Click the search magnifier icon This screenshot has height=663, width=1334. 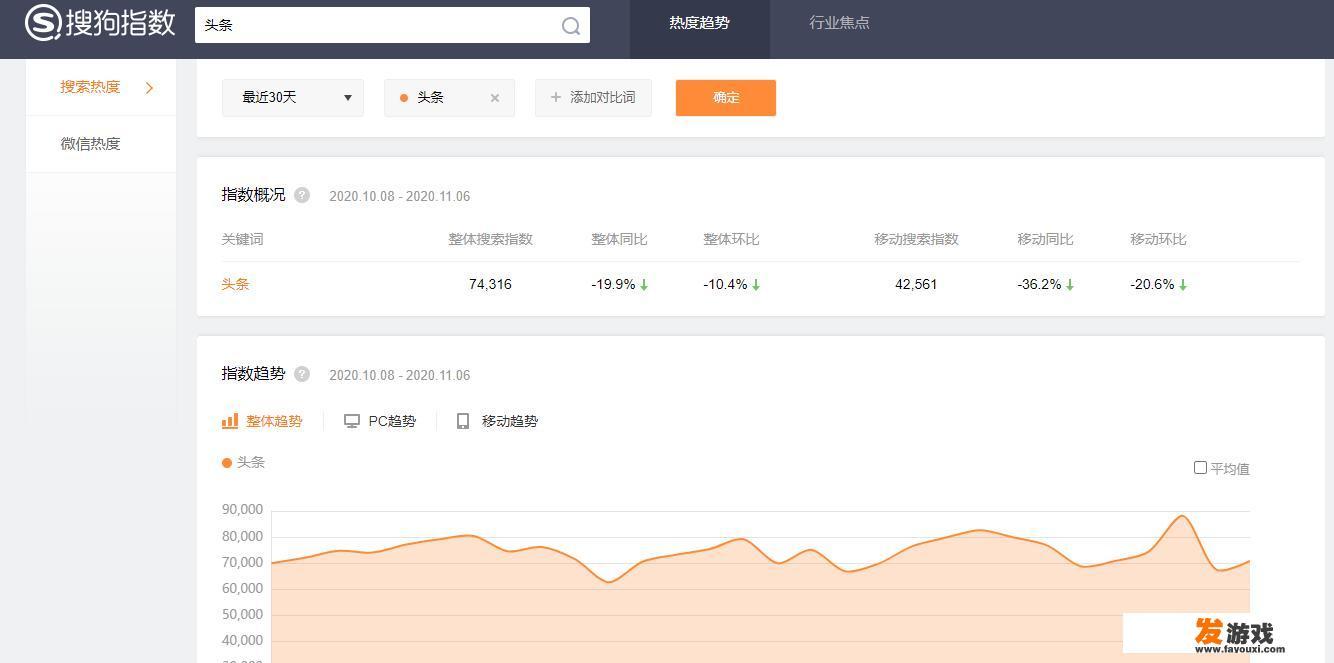click(x=571, y=26)
